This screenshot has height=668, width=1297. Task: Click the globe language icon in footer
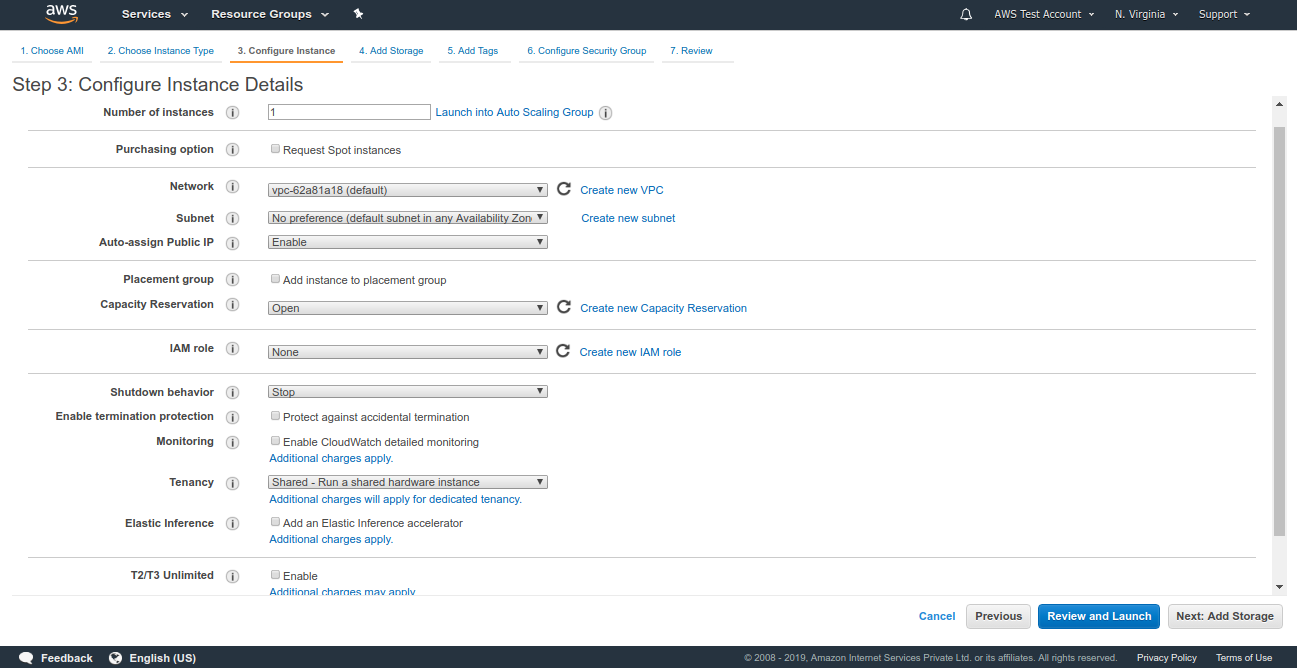[x=116, y=658]
